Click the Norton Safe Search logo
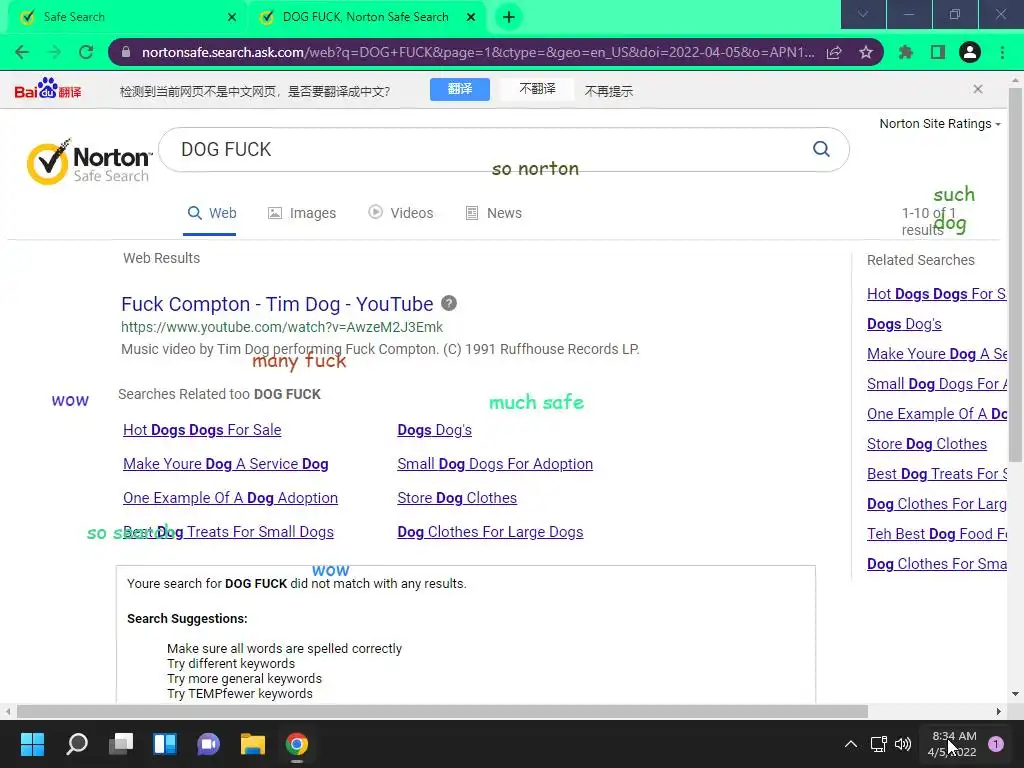The width and height of the screenshot is (1024, 768). click(88, 162)
